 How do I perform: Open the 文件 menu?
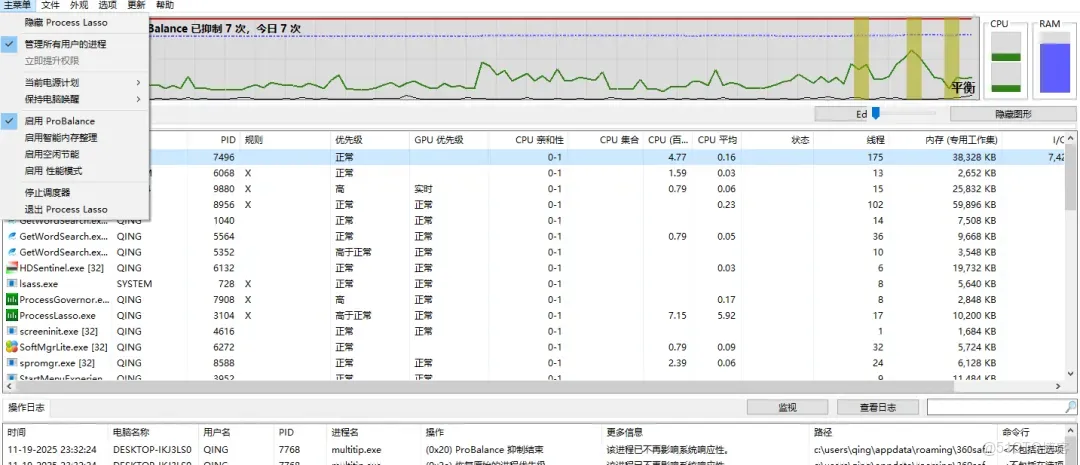(x=51, y=5)
